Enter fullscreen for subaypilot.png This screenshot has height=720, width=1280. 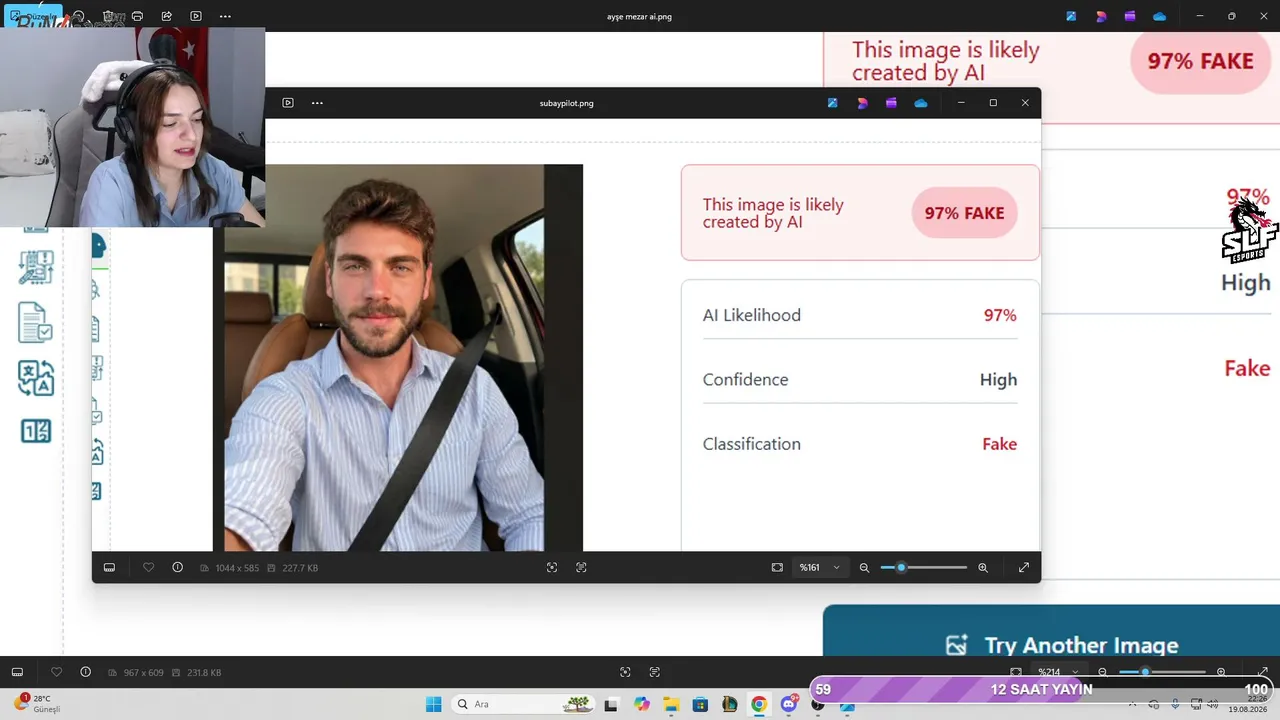coord(1024,568)
